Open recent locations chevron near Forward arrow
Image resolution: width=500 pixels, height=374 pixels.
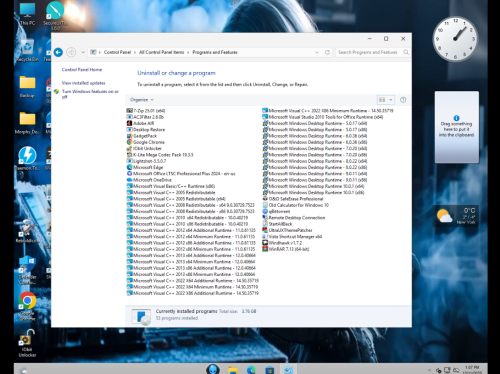83,52
